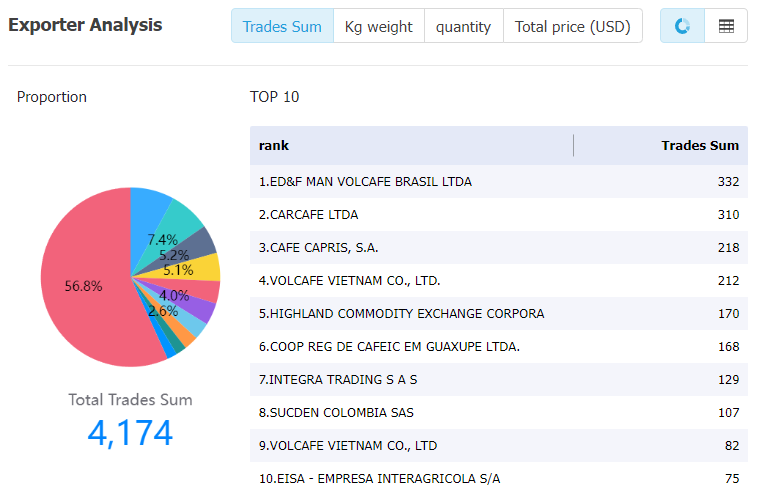
Task: Select the Kg weight tab
Action: (379, 26)
